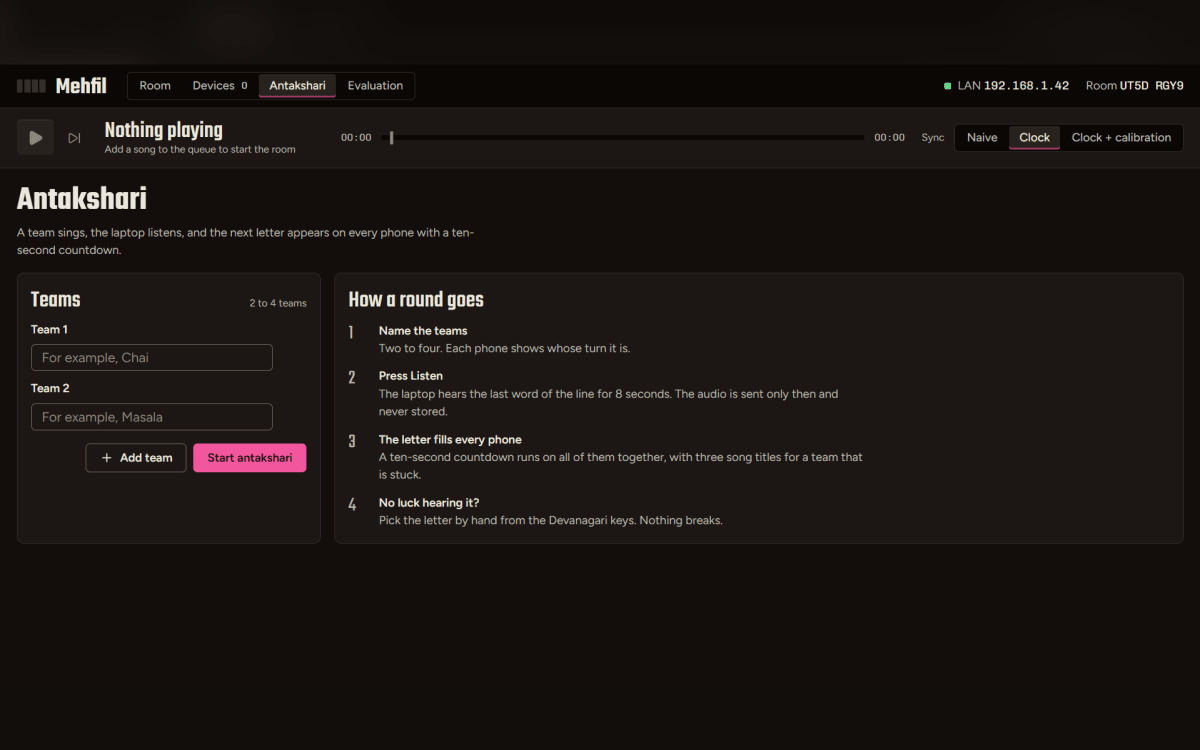Click the Mehfil app title
This screenshot has height=750, width=1200.
coord(81,86)
